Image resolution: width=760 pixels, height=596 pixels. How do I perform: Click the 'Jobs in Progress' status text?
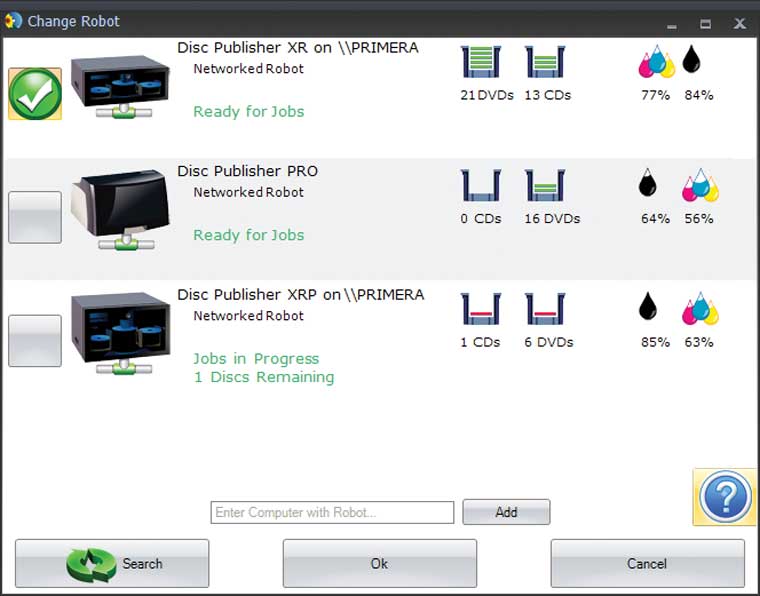(256, 359)
